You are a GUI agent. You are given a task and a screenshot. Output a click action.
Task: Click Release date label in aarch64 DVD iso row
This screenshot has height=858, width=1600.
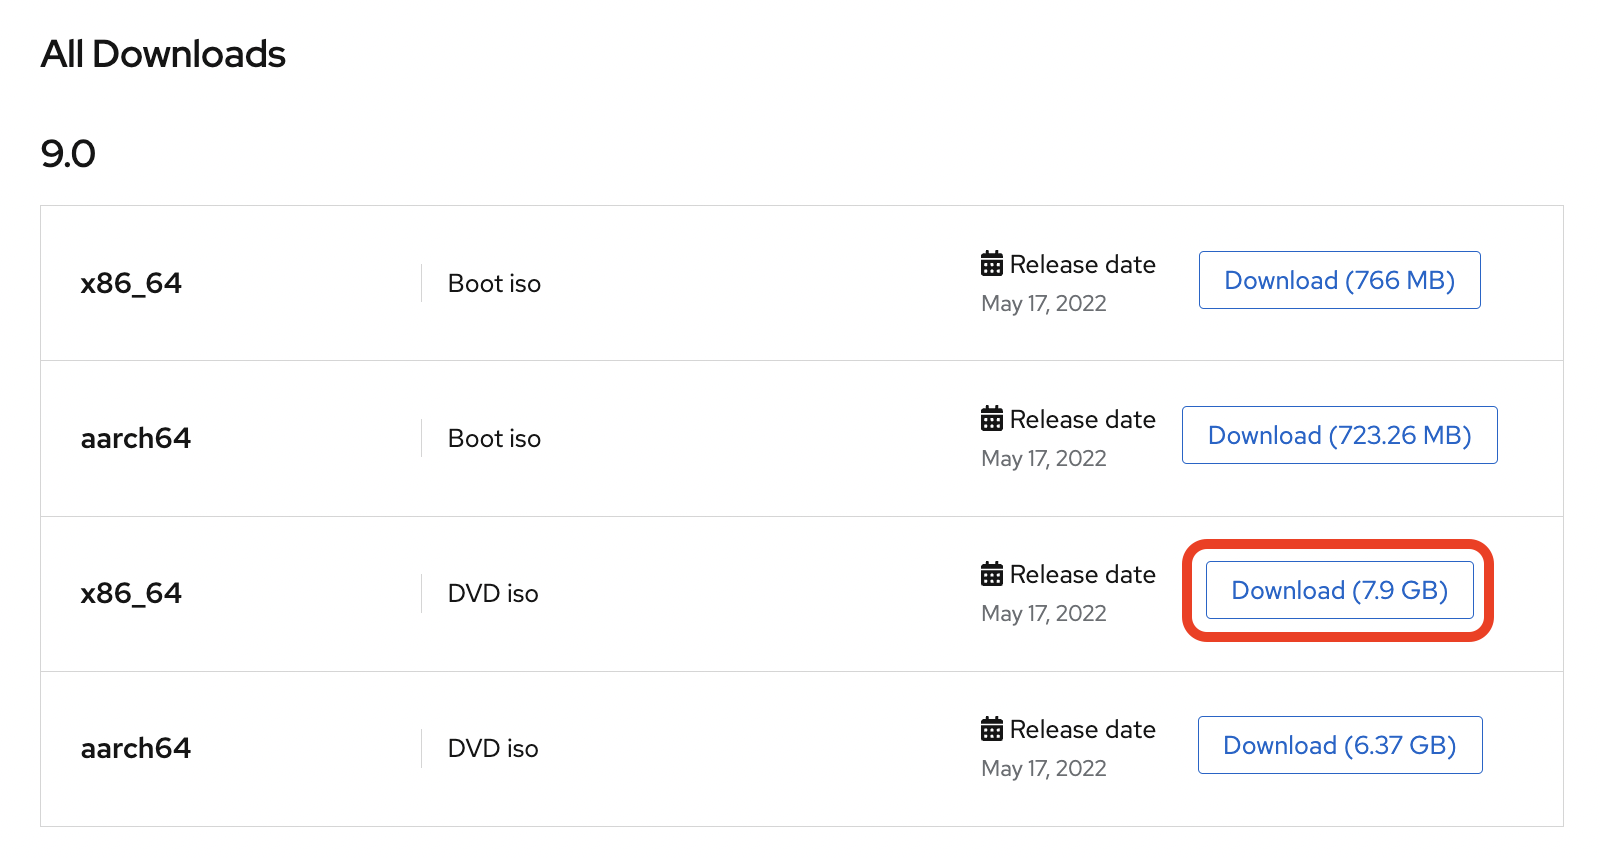tap(1083, 729)
